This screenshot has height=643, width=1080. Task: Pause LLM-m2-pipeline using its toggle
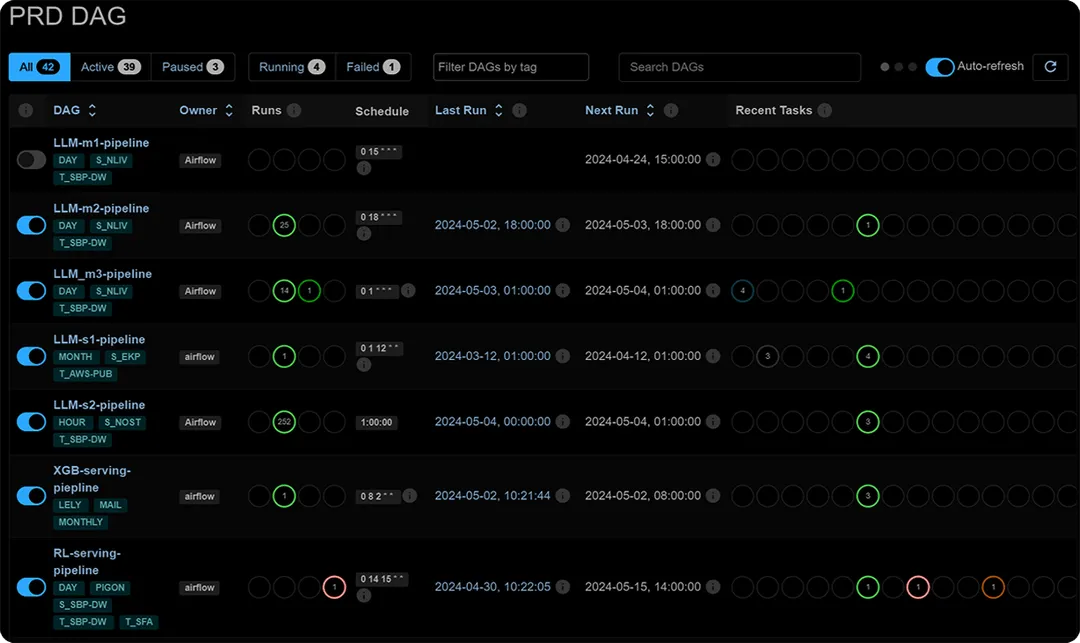(31, 225)
